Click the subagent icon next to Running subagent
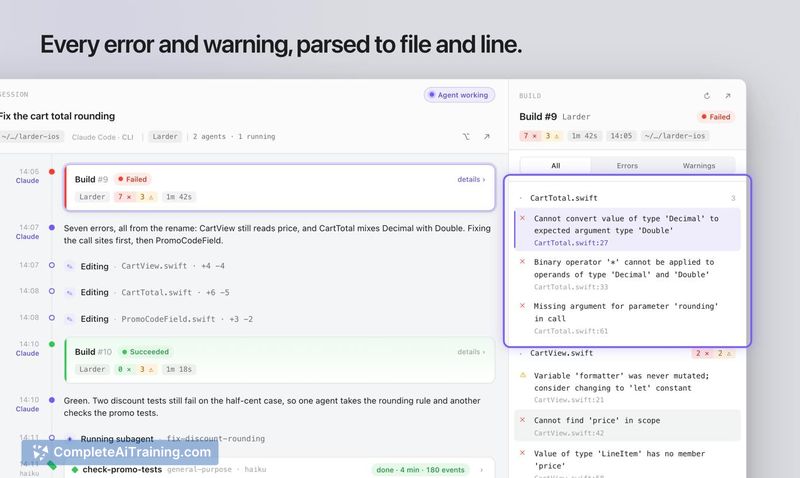800x478 pixels. click(70, 439)
